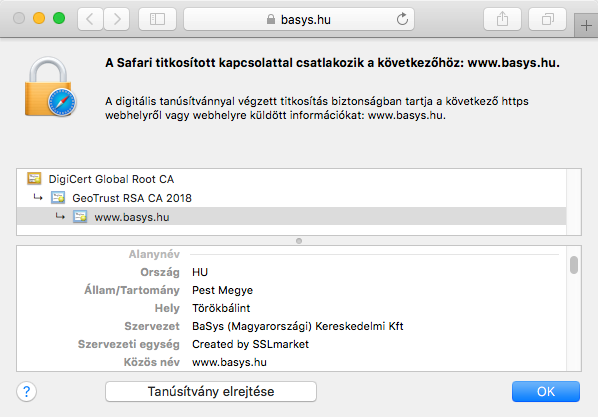598x417 pixels.
Task: Select DigiCert Global Root CA in tree
Action: tap(291, 179)
